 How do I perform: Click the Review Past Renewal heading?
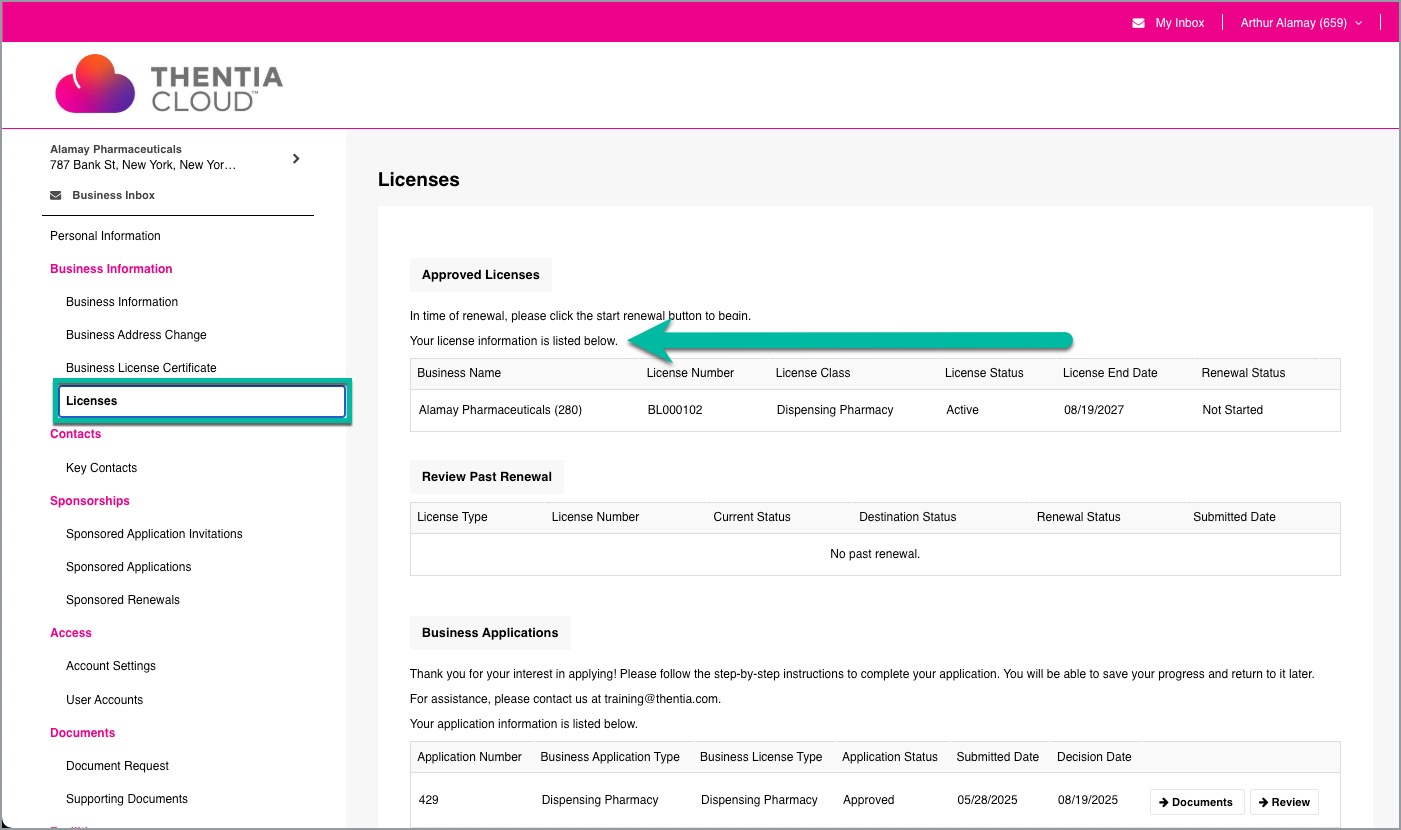pos(487,477)
